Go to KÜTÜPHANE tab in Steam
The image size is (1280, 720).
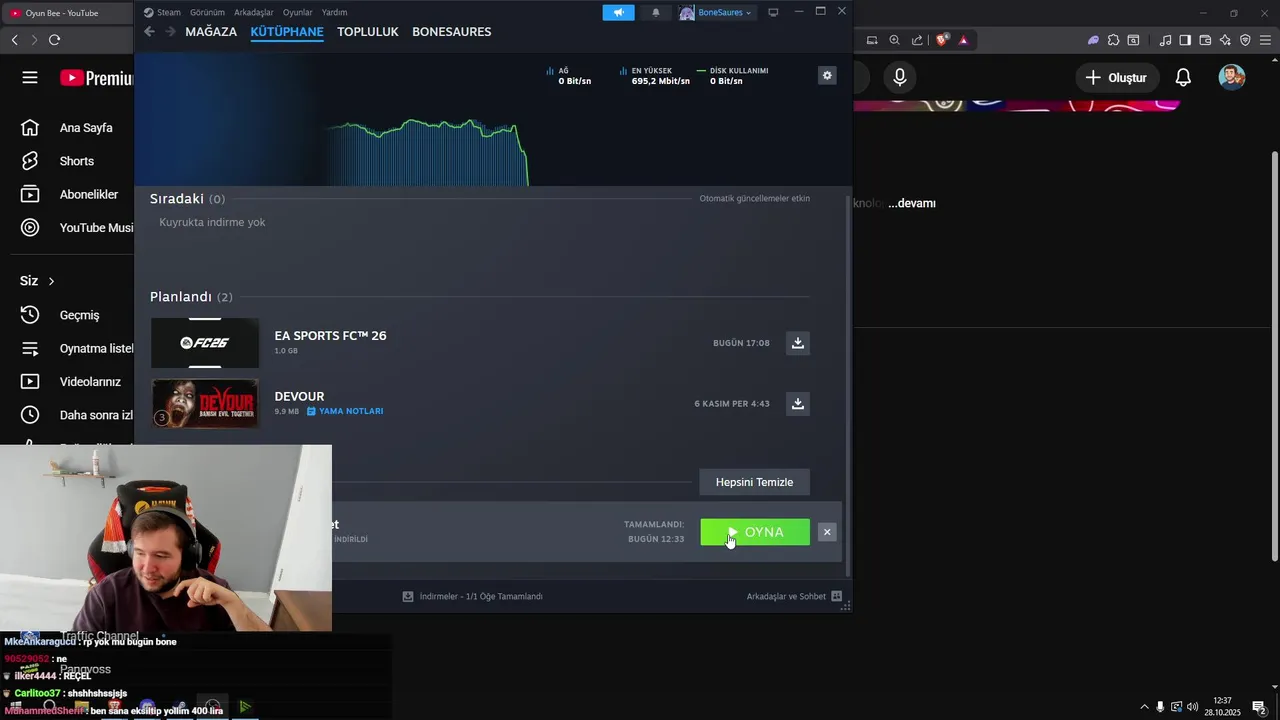[287, 32]
